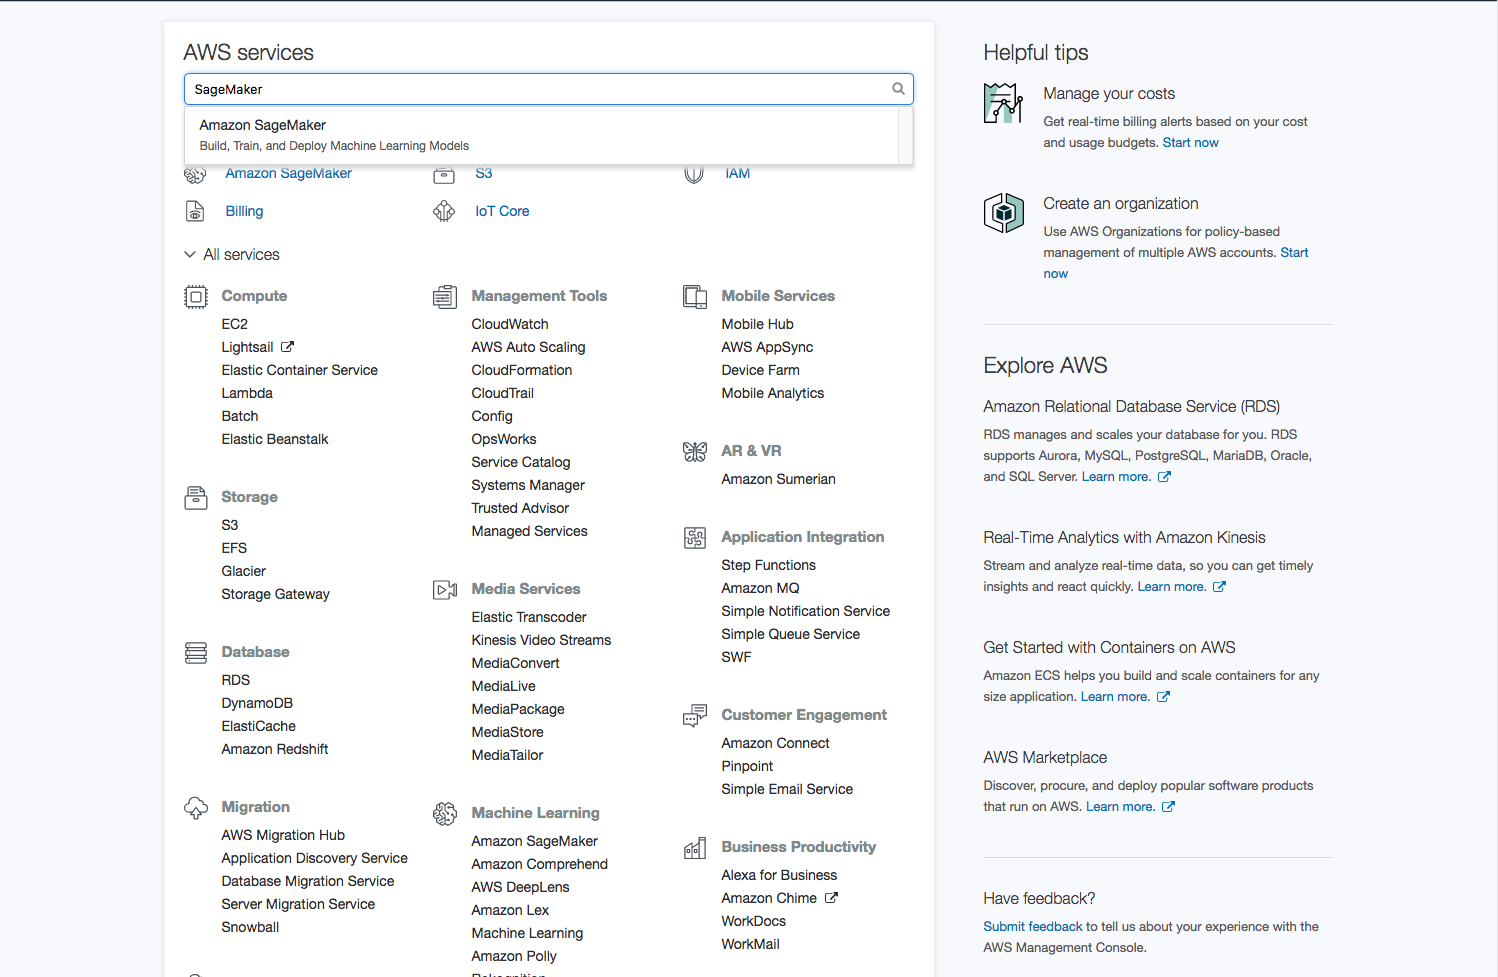Screen dimensions: 1498x977
Task: Open AWS DeepLens service
Action: 520,887
